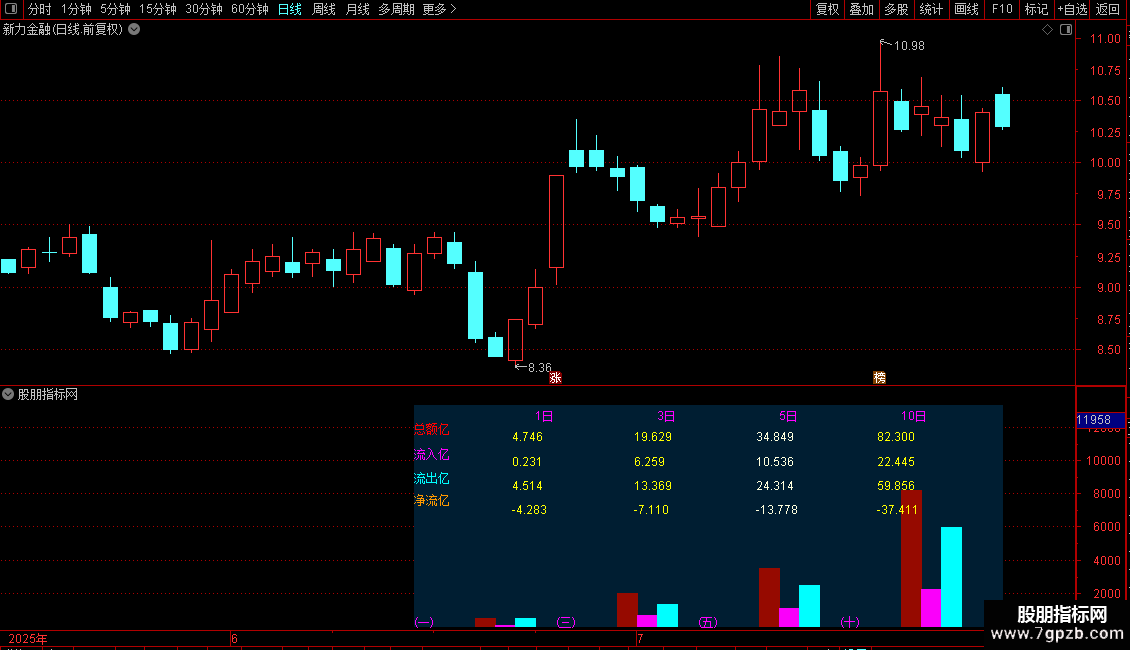Open F10 company info
This screenshot has width=1130, height=650.
click(x=1002, y=9)
